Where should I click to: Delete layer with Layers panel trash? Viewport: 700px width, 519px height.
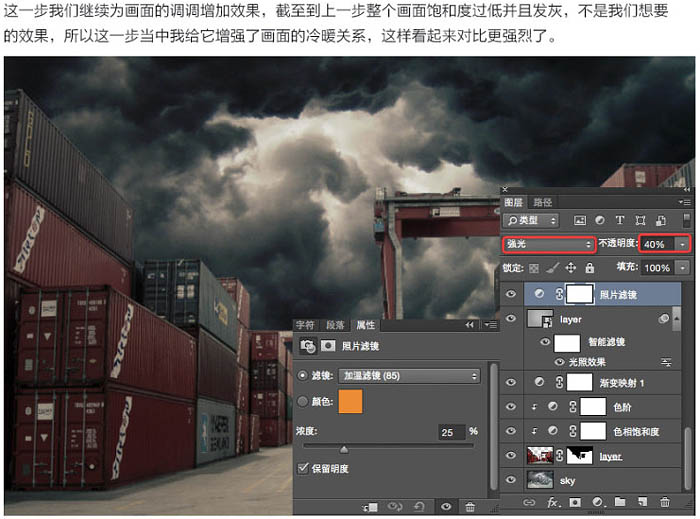pos(665,502)
